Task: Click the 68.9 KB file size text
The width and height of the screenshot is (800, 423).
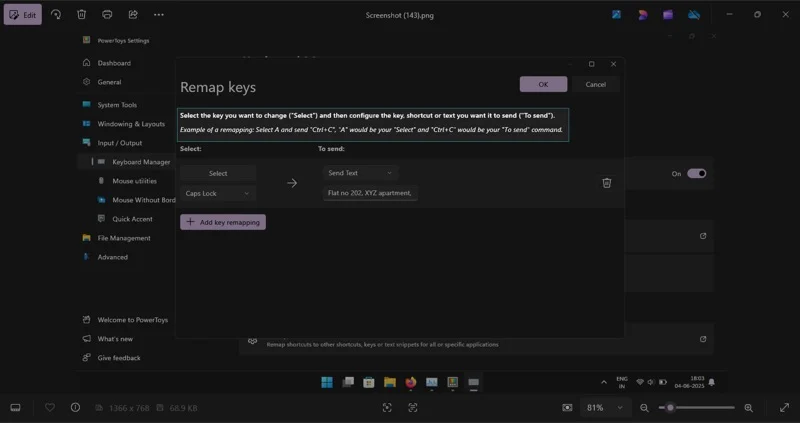Action: tap(184, 408)
